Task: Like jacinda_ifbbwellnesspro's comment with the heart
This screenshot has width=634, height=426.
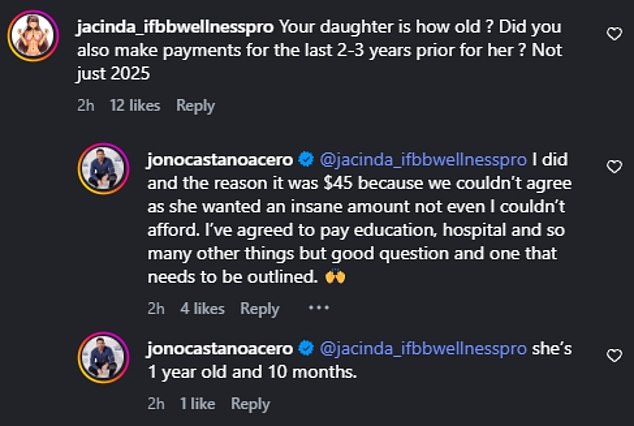Action: pos(614,34)
